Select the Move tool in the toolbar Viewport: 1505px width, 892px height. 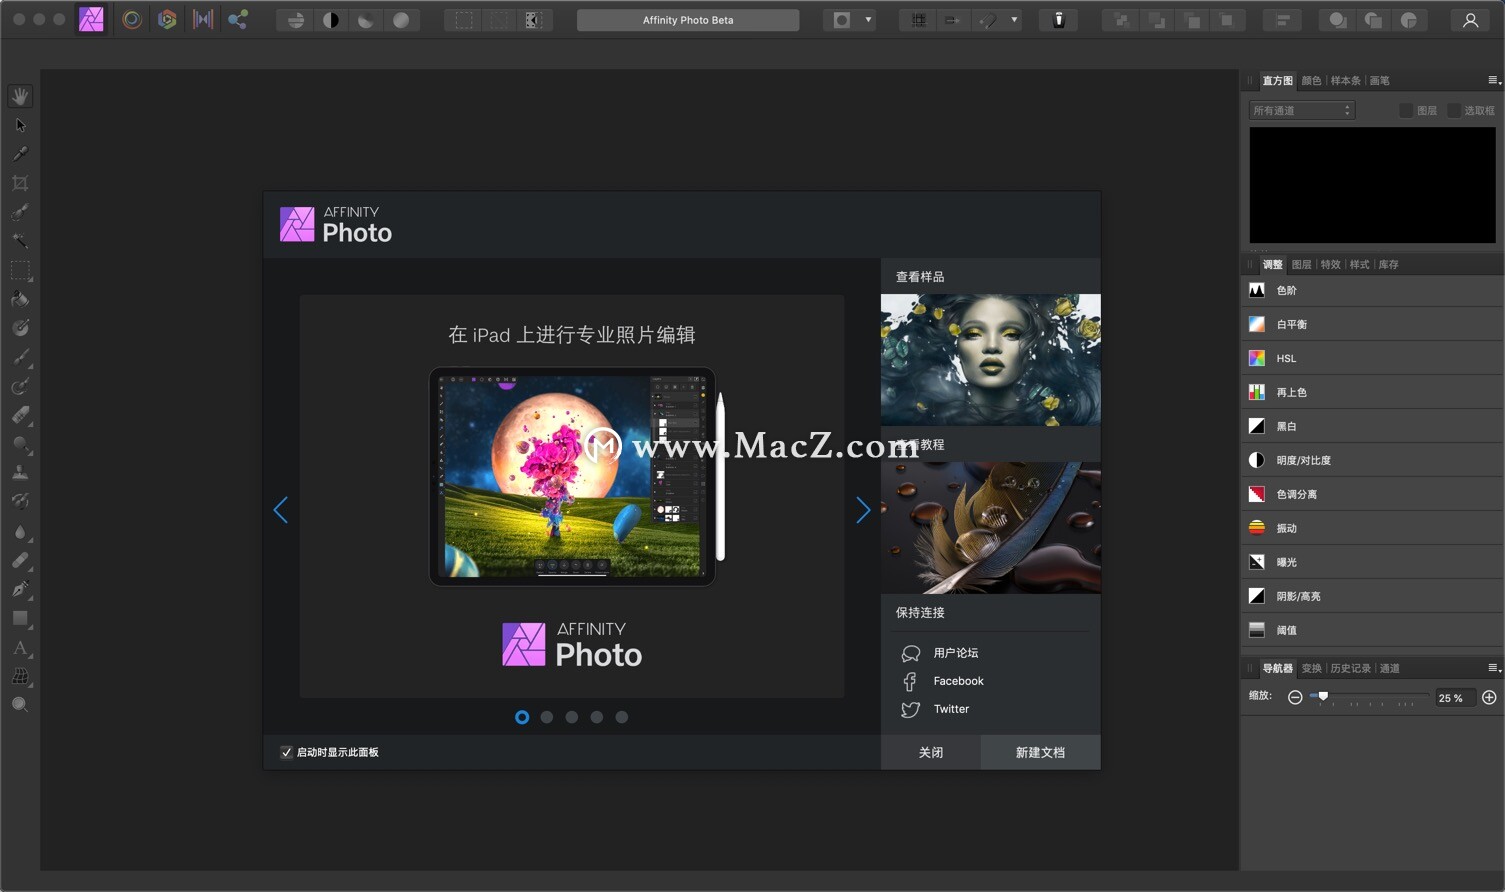[20, 124]
